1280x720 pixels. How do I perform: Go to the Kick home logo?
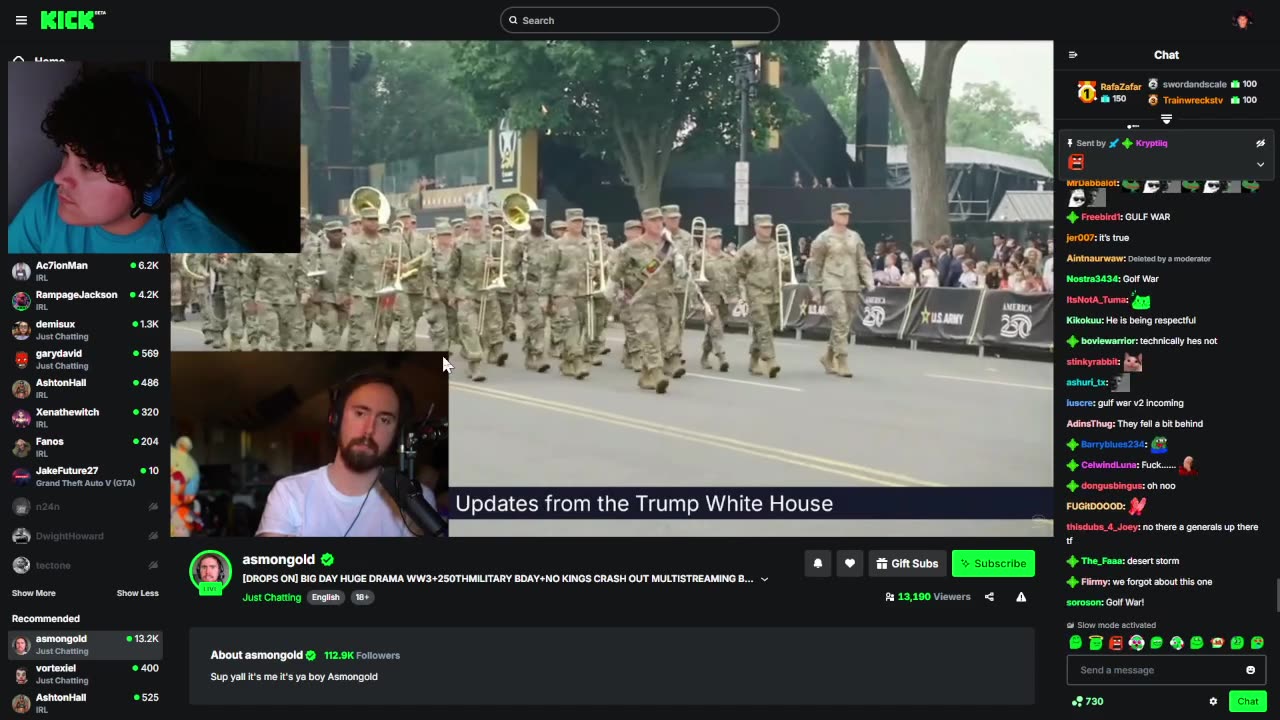72,20
